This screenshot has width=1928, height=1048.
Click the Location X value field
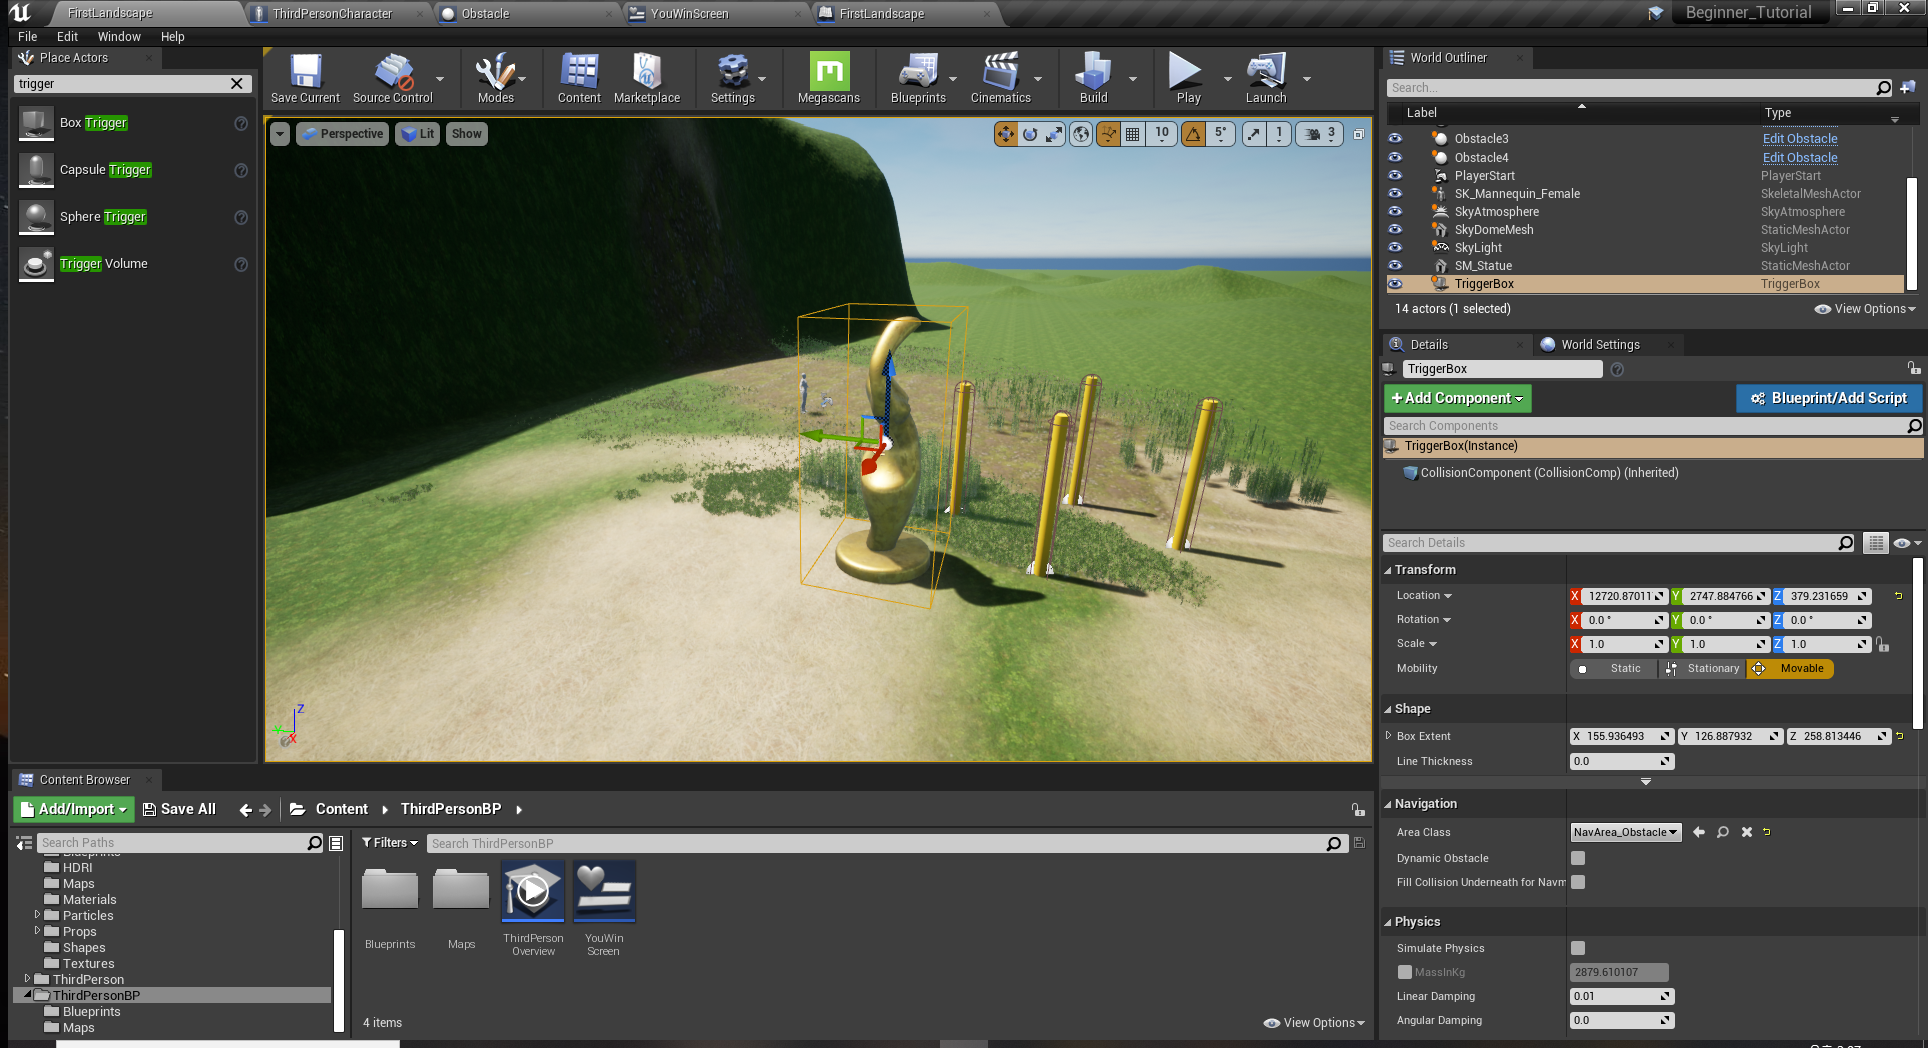[x=1625, y=596]
